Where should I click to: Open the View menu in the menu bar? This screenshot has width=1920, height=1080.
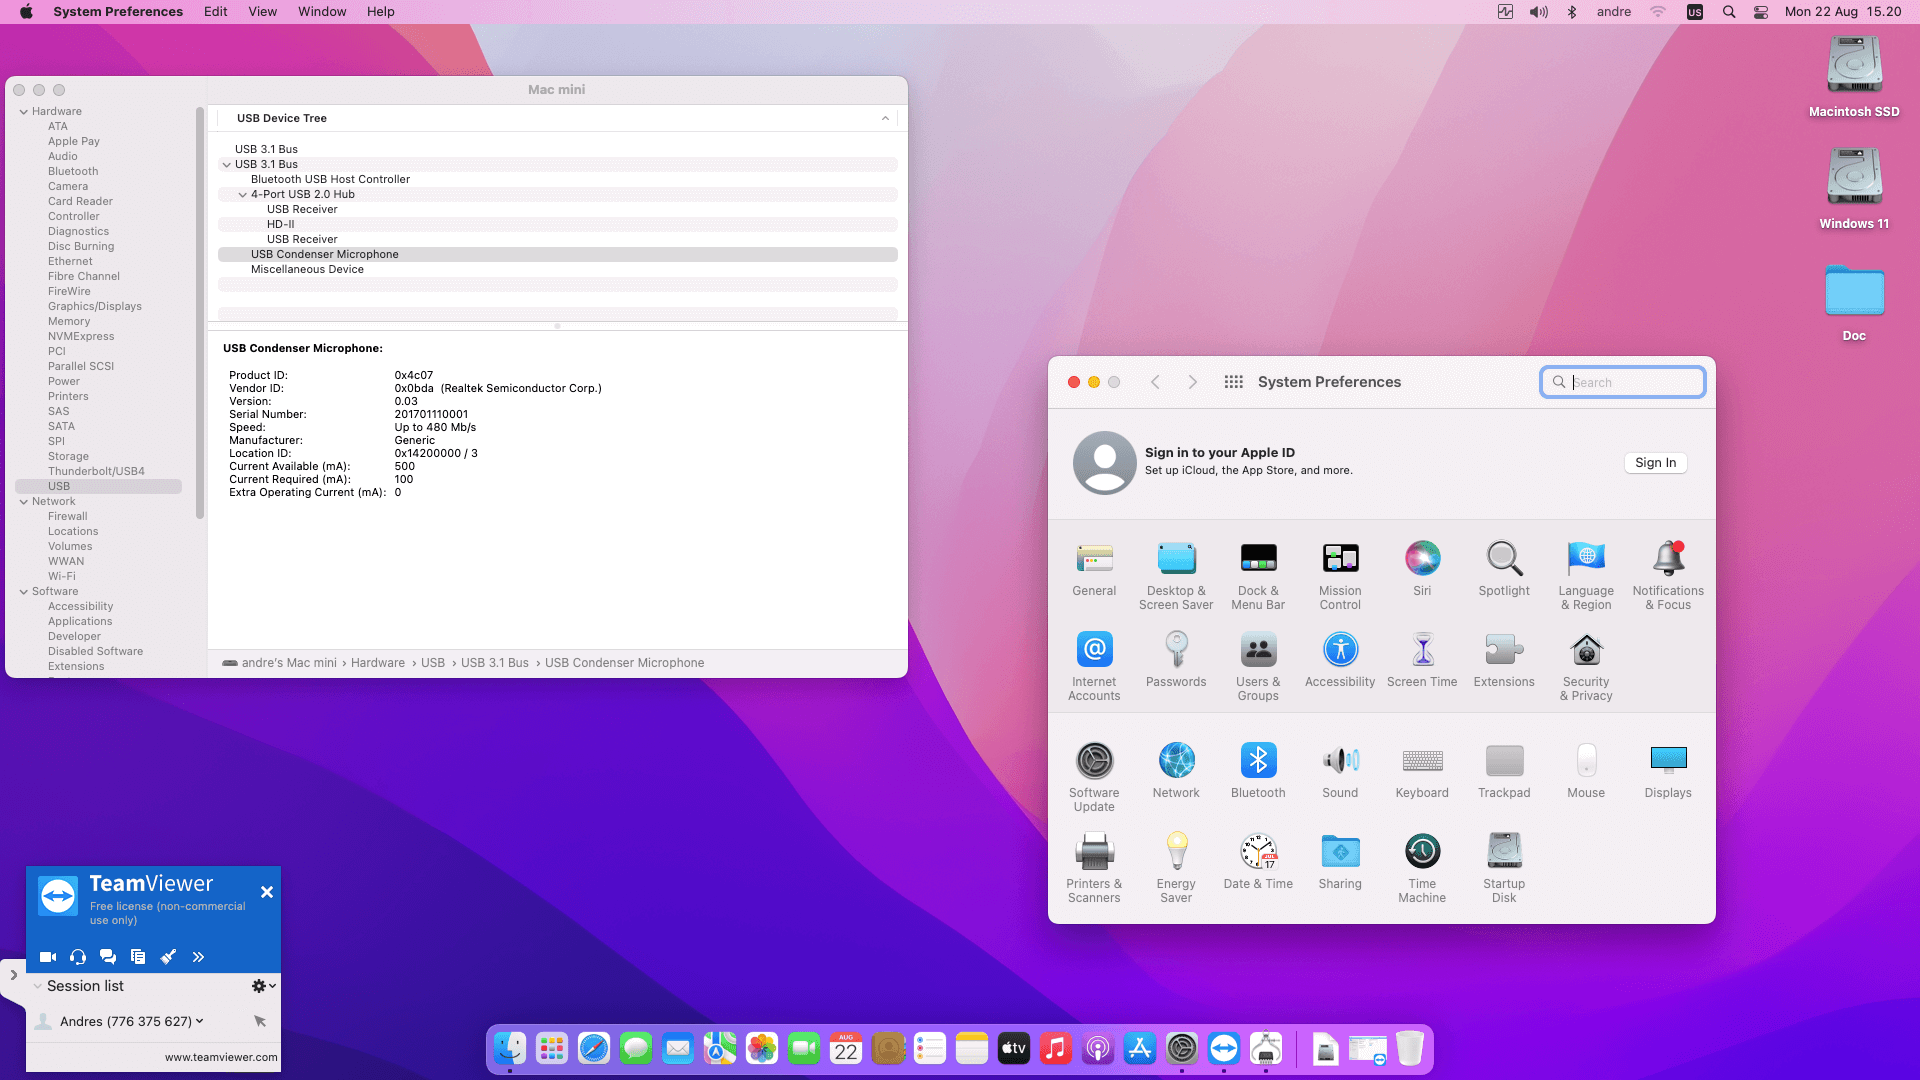tap(262, 12)
